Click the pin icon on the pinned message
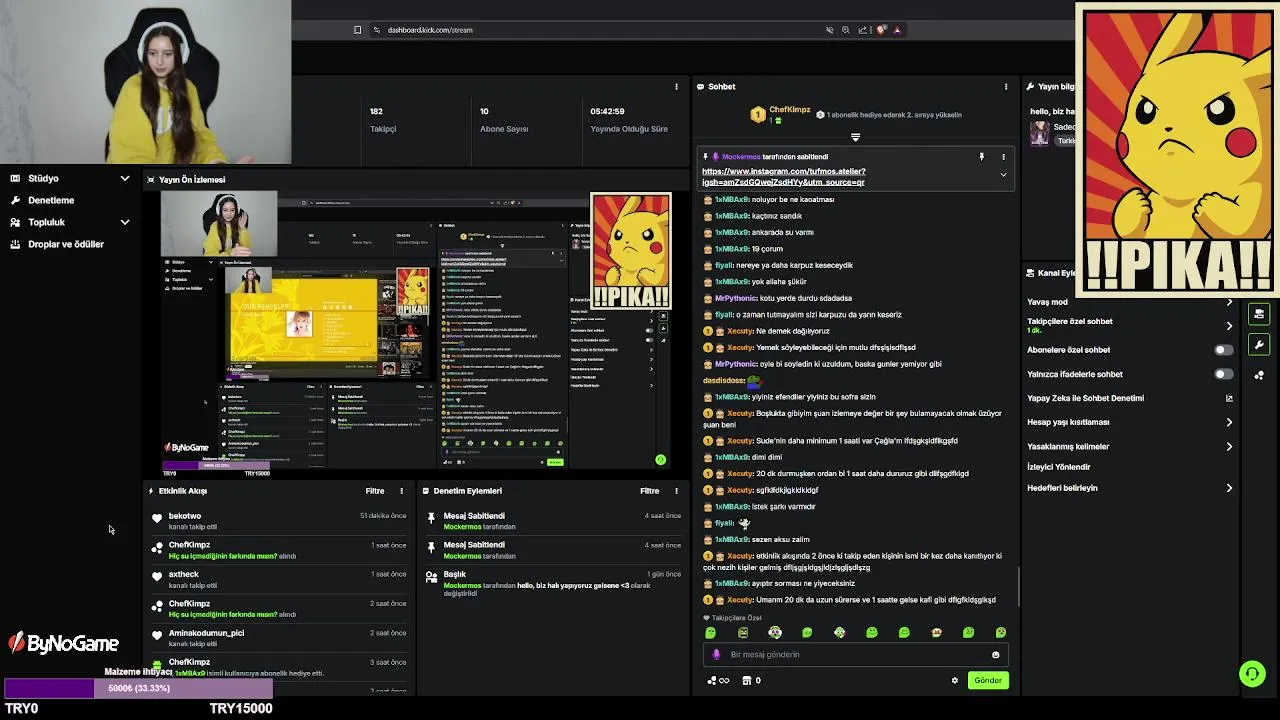This screenshot has width=1280, height=720. tap(981, 157)
